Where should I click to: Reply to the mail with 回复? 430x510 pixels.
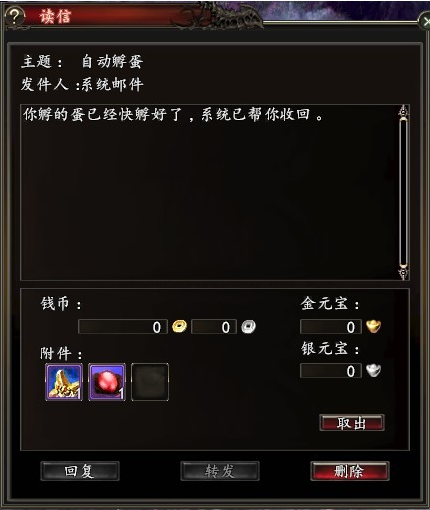80,471
